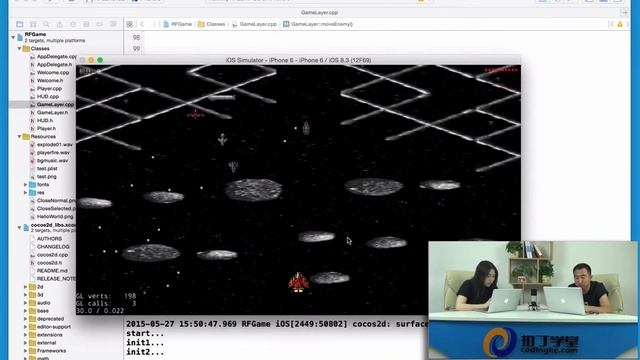Open the Project navigator folder icon
Viewport: 640px width, 360px height.
click(20, 24)
